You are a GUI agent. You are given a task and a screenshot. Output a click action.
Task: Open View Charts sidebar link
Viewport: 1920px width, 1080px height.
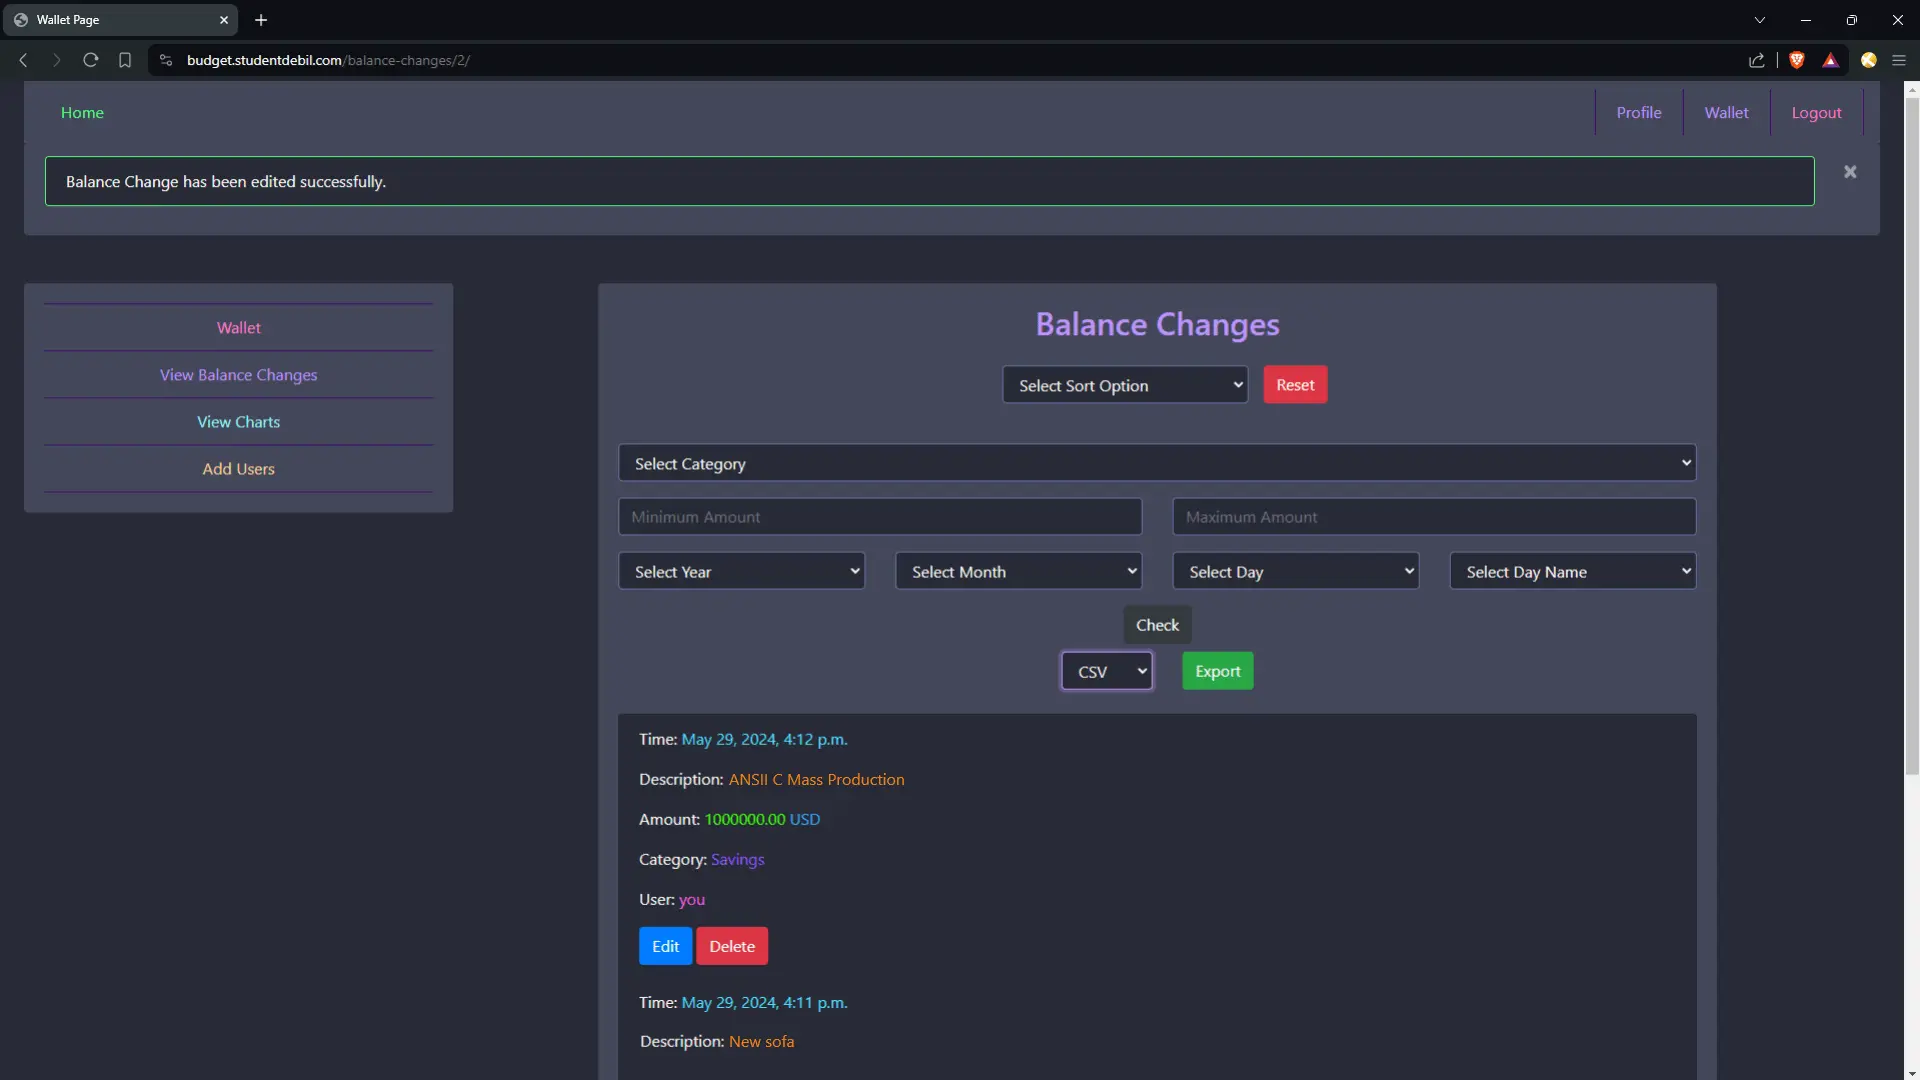(238, 422)
